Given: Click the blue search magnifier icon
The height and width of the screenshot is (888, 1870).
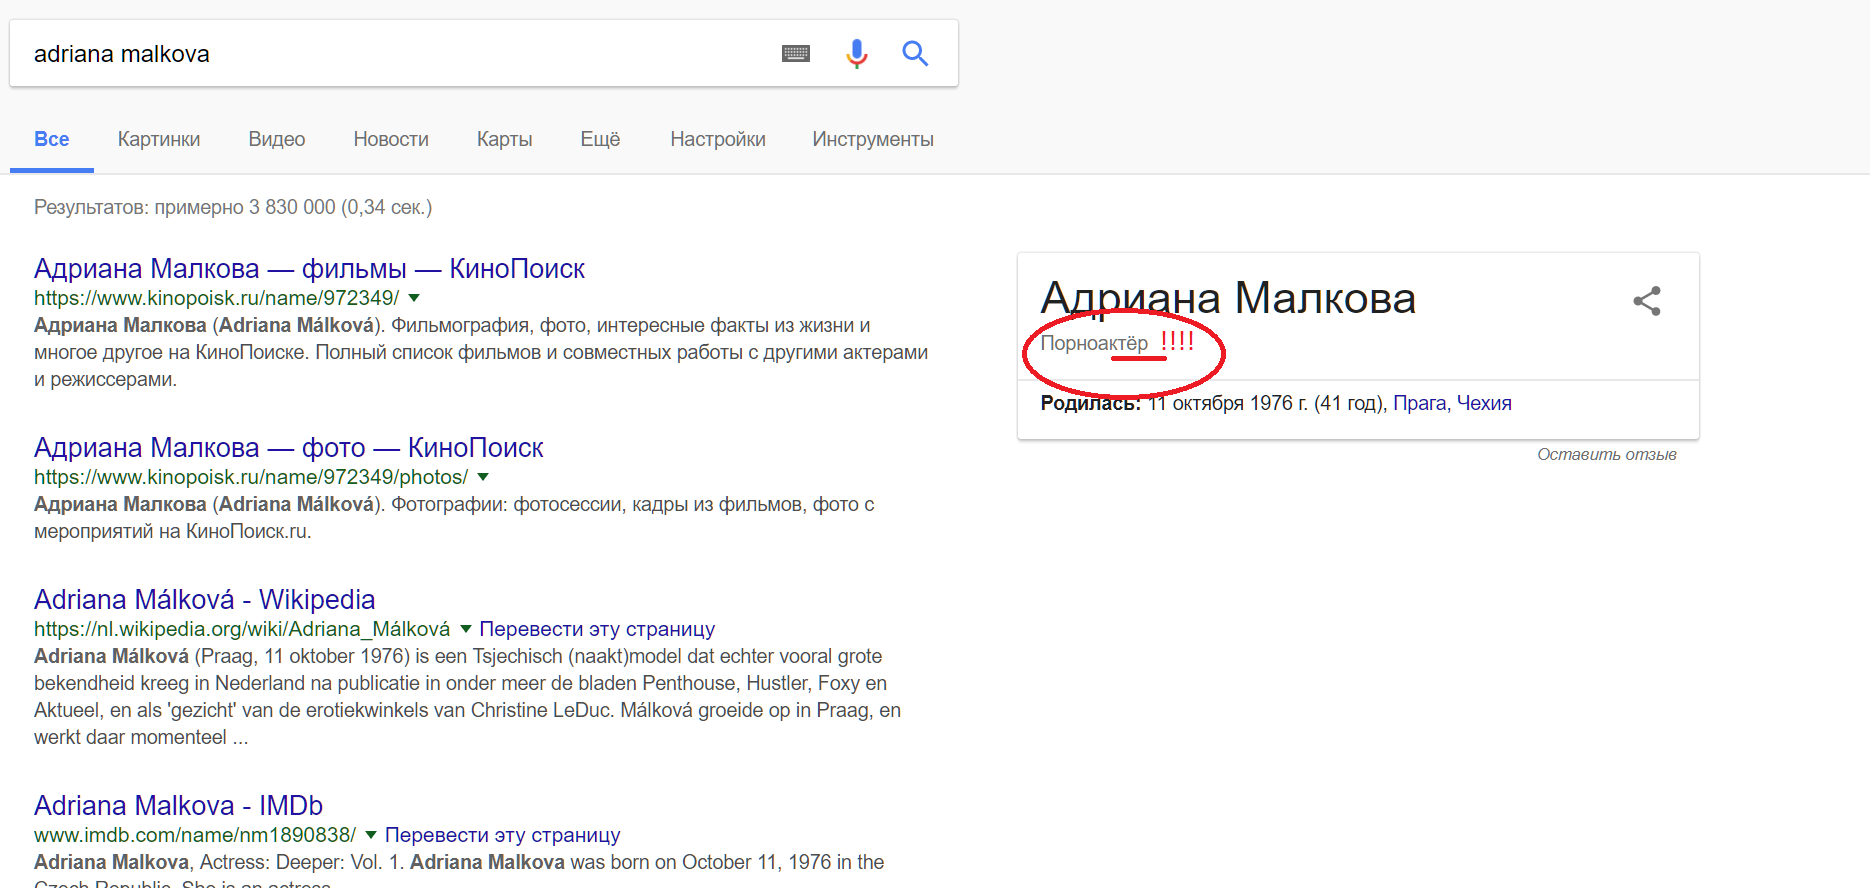Looking at the screenshot, I should pyautogui.click(x=915, y=54).
